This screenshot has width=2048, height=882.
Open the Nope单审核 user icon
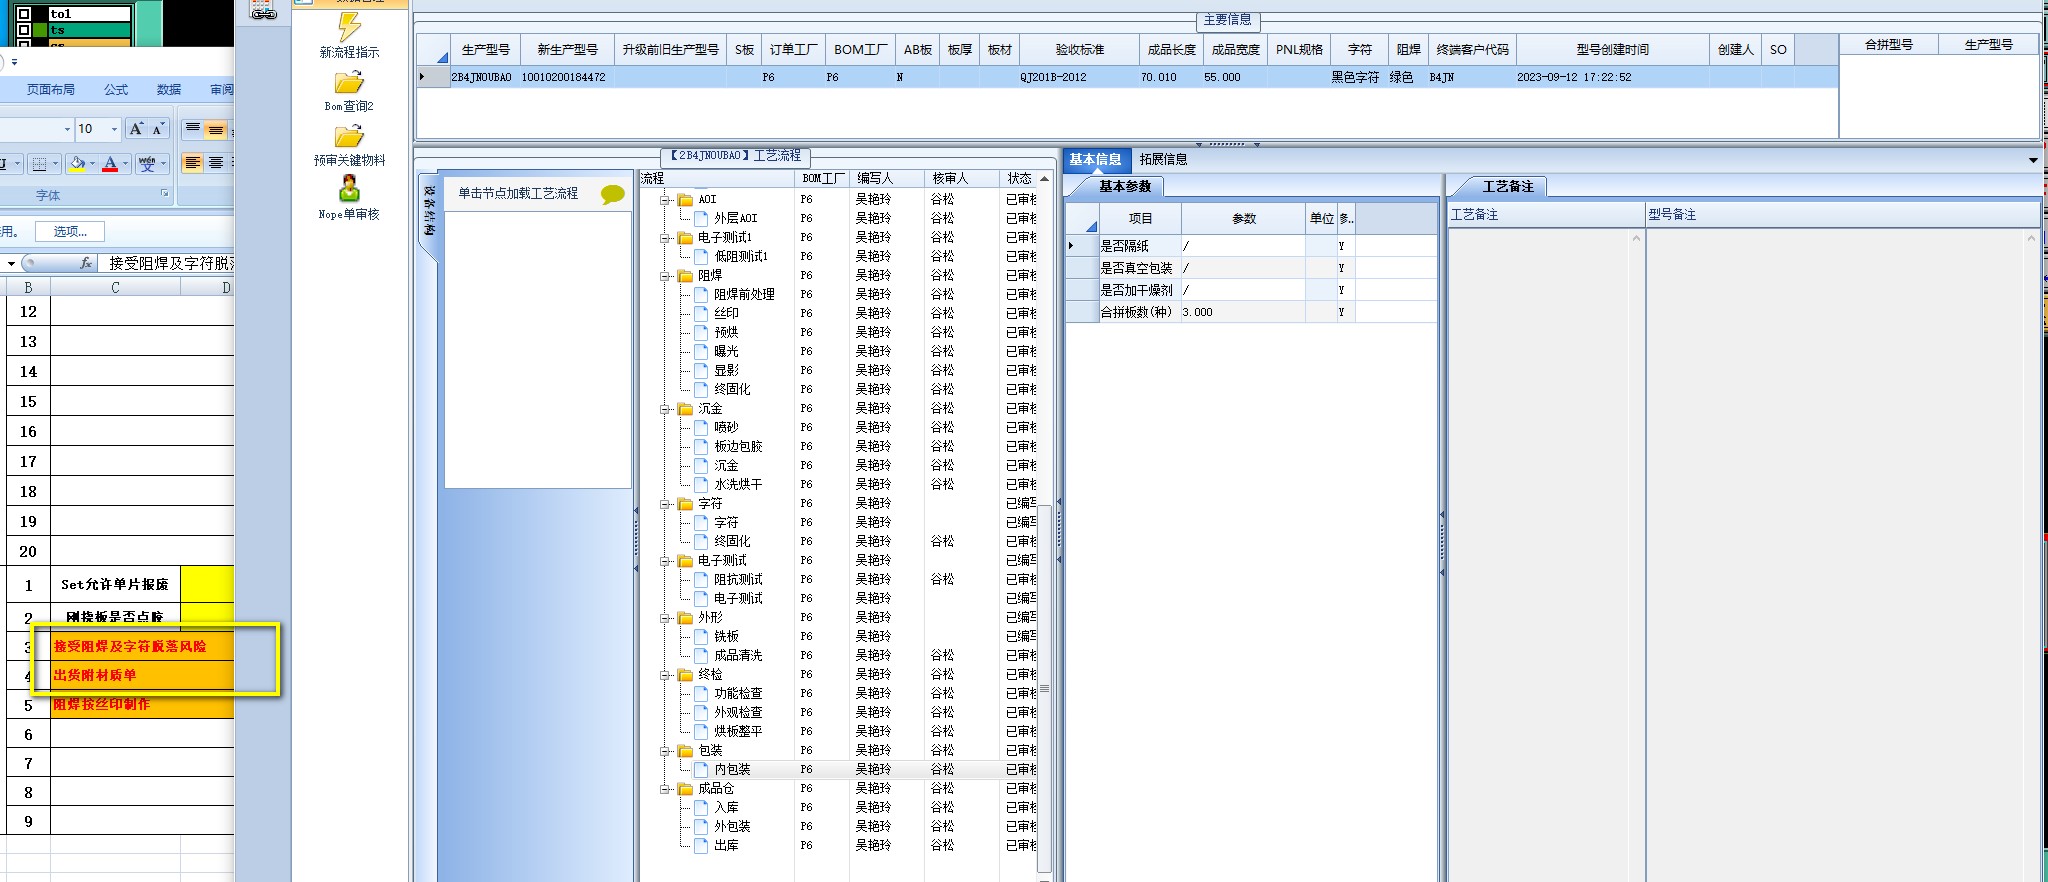pos(349,188)
